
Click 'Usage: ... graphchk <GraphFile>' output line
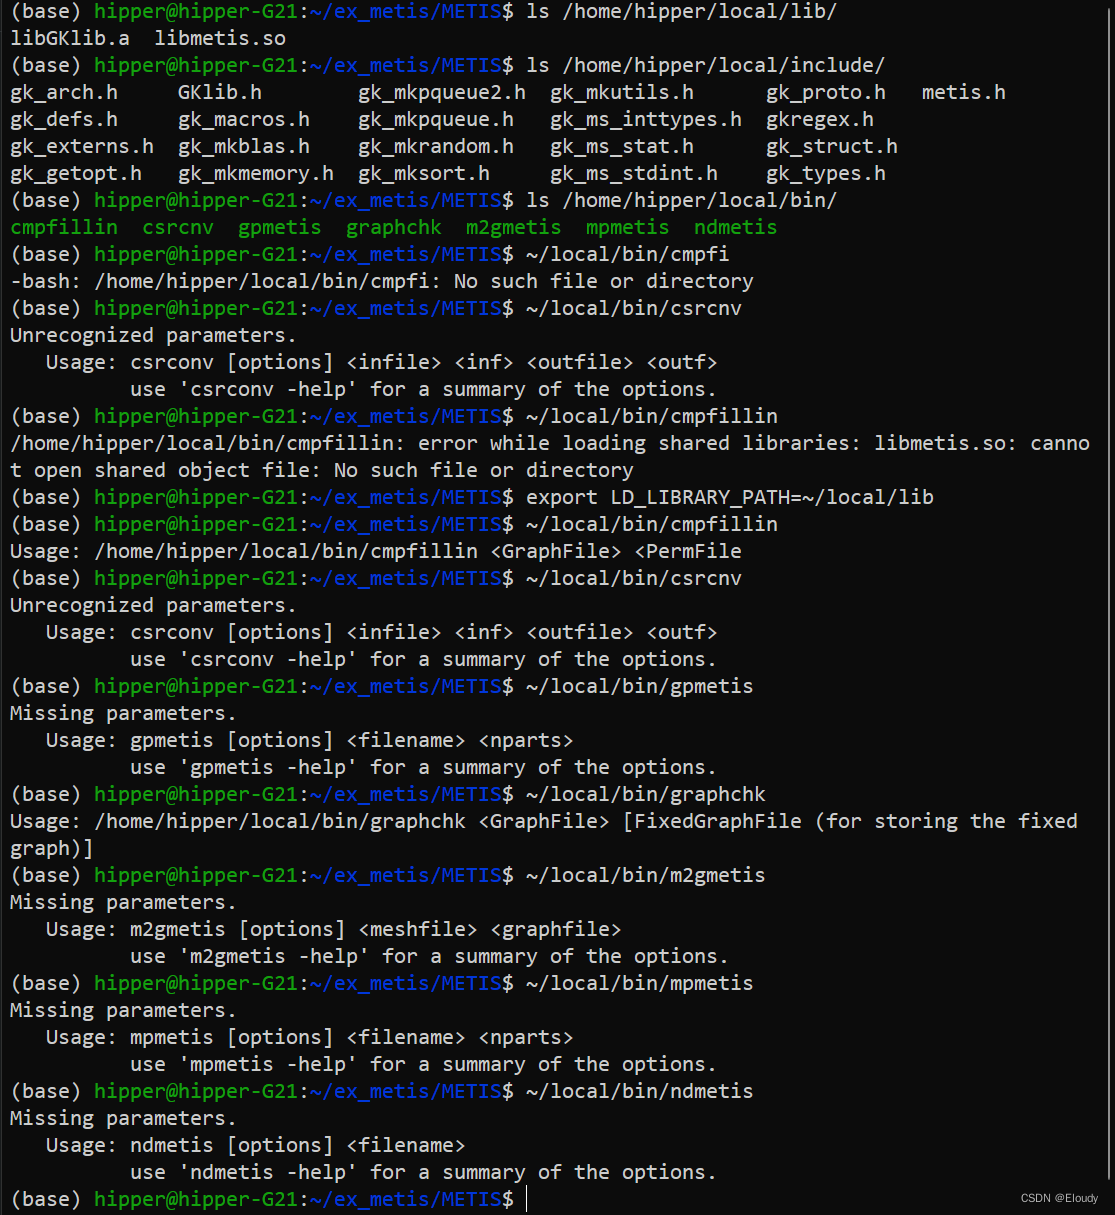pos(544,834)
